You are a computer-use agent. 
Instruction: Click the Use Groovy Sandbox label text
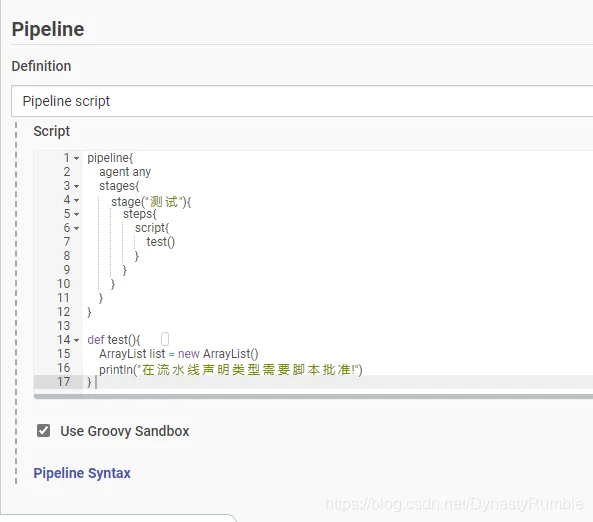[125, 431]
